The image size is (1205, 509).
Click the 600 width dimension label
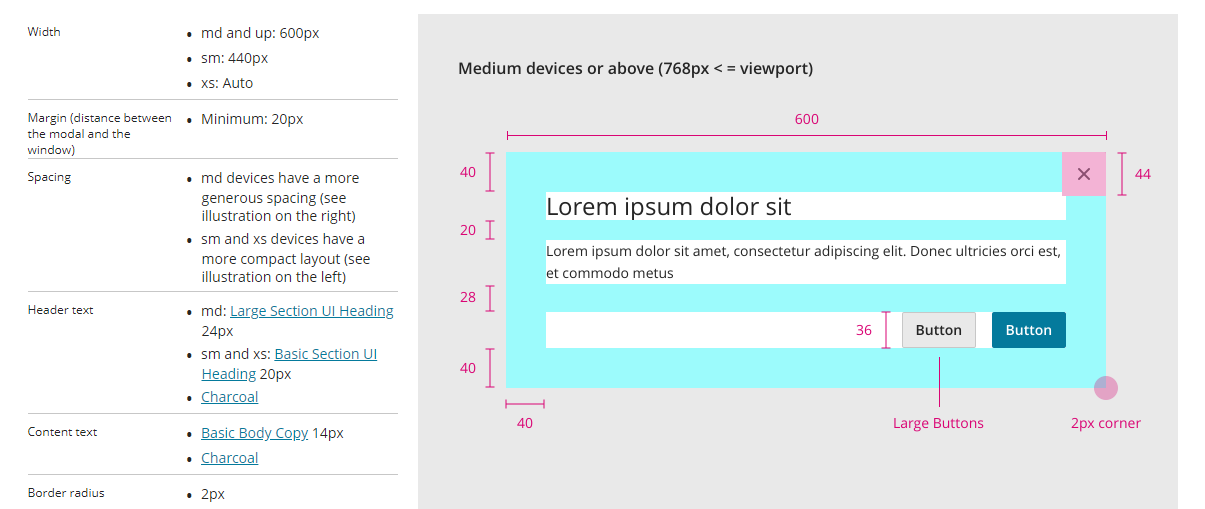[807, 119]
